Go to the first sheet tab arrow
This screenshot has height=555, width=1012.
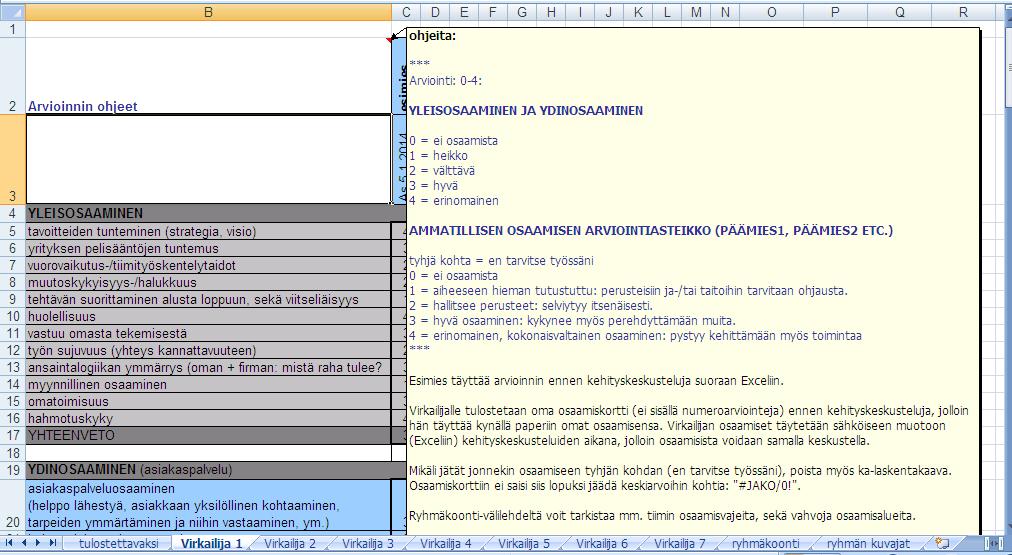9,543
